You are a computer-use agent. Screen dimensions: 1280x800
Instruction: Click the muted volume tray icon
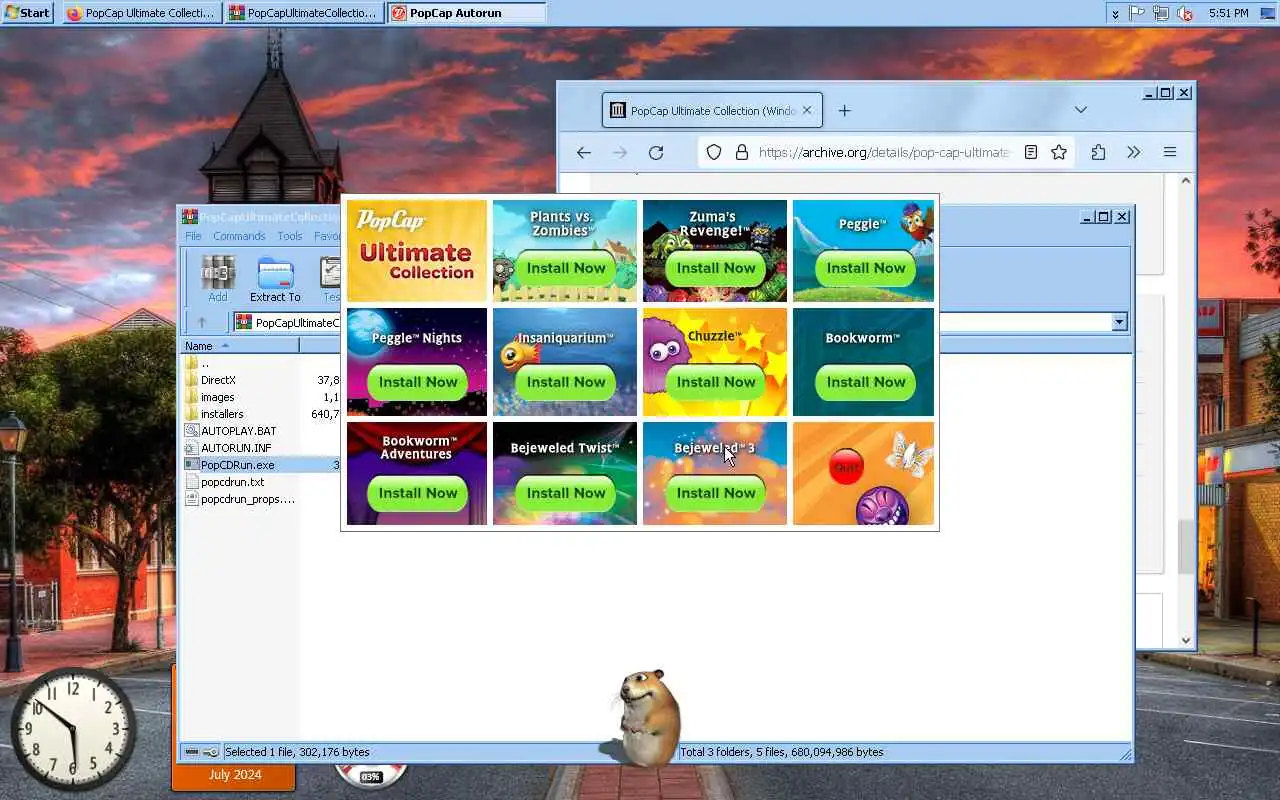[x=1184, y=13]
